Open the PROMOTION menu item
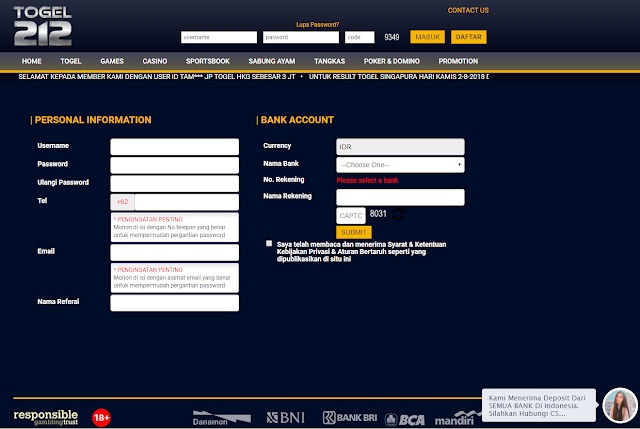The width and height of the screenshot is (640, 429). (x=458, y=61)
